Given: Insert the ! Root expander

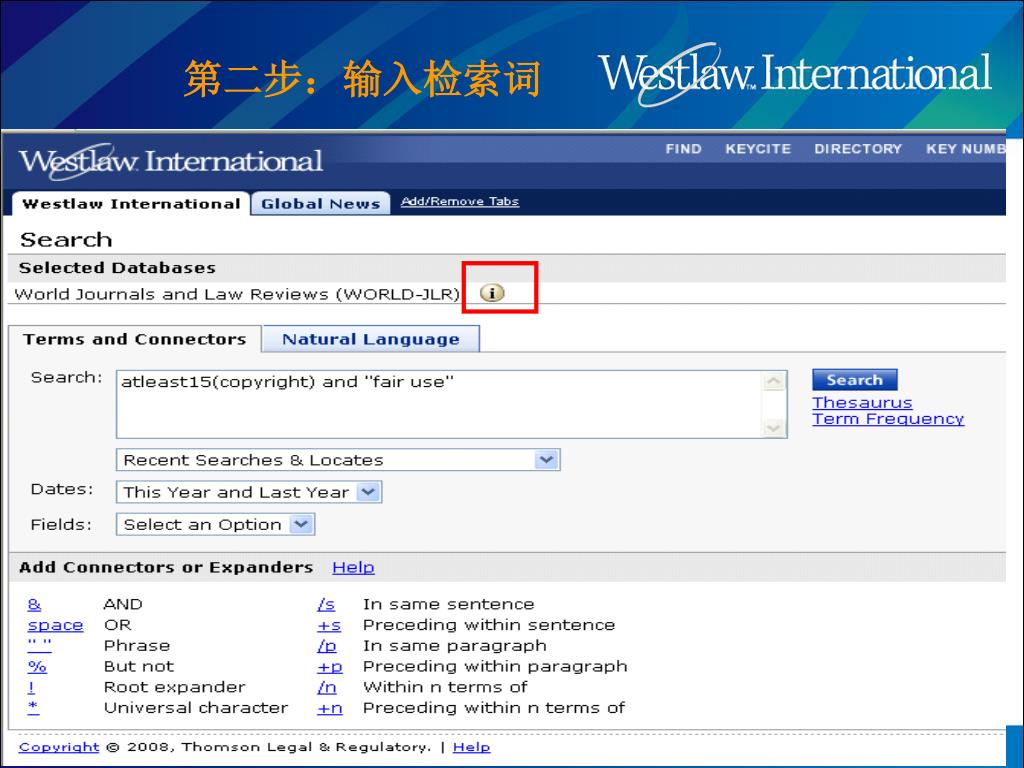Looking at the screenshot, I should click(x=31, y=687).
